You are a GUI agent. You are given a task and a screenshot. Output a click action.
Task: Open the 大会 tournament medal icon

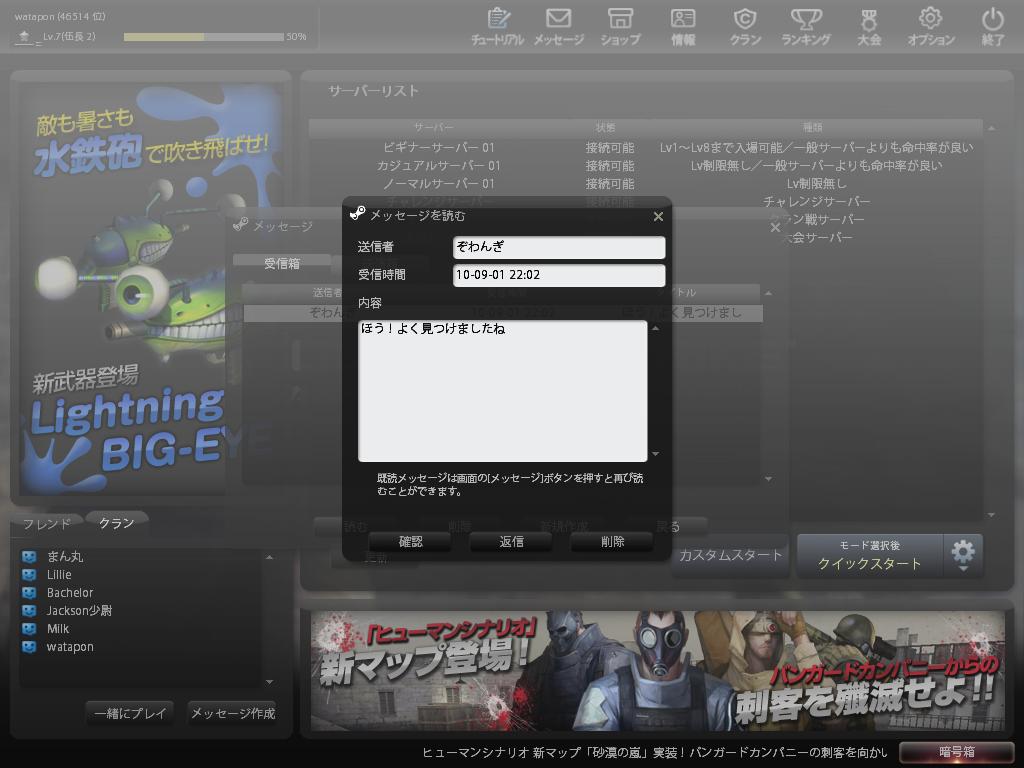coord(869,26)
